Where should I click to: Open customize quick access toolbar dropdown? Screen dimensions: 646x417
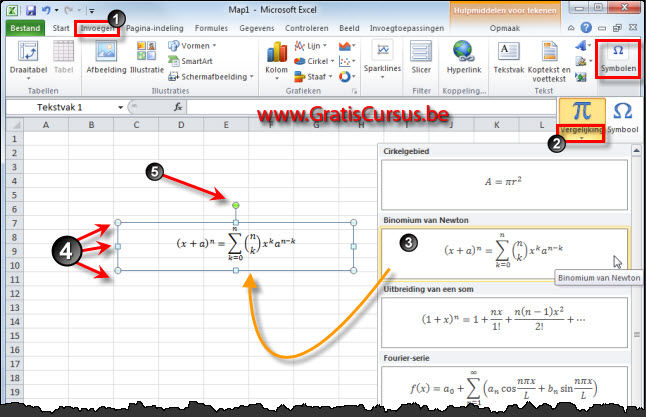tap(92, 11)
